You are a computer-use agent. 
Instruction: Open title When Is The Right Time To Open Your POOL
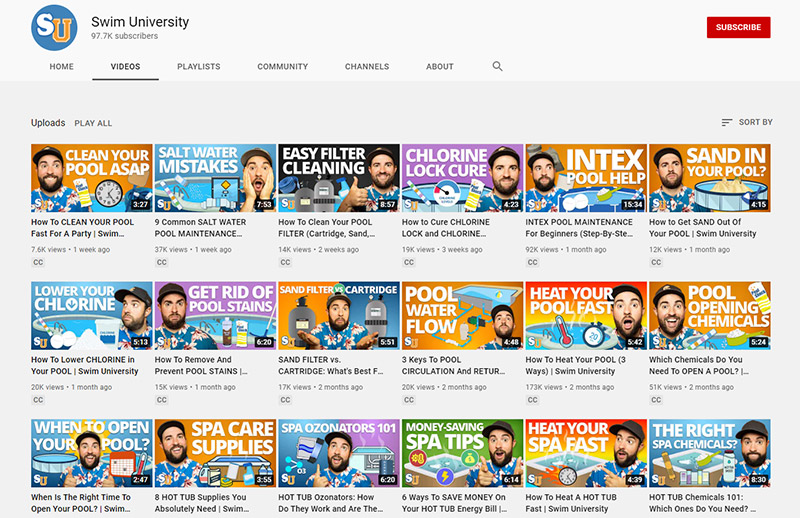(81, 503)
